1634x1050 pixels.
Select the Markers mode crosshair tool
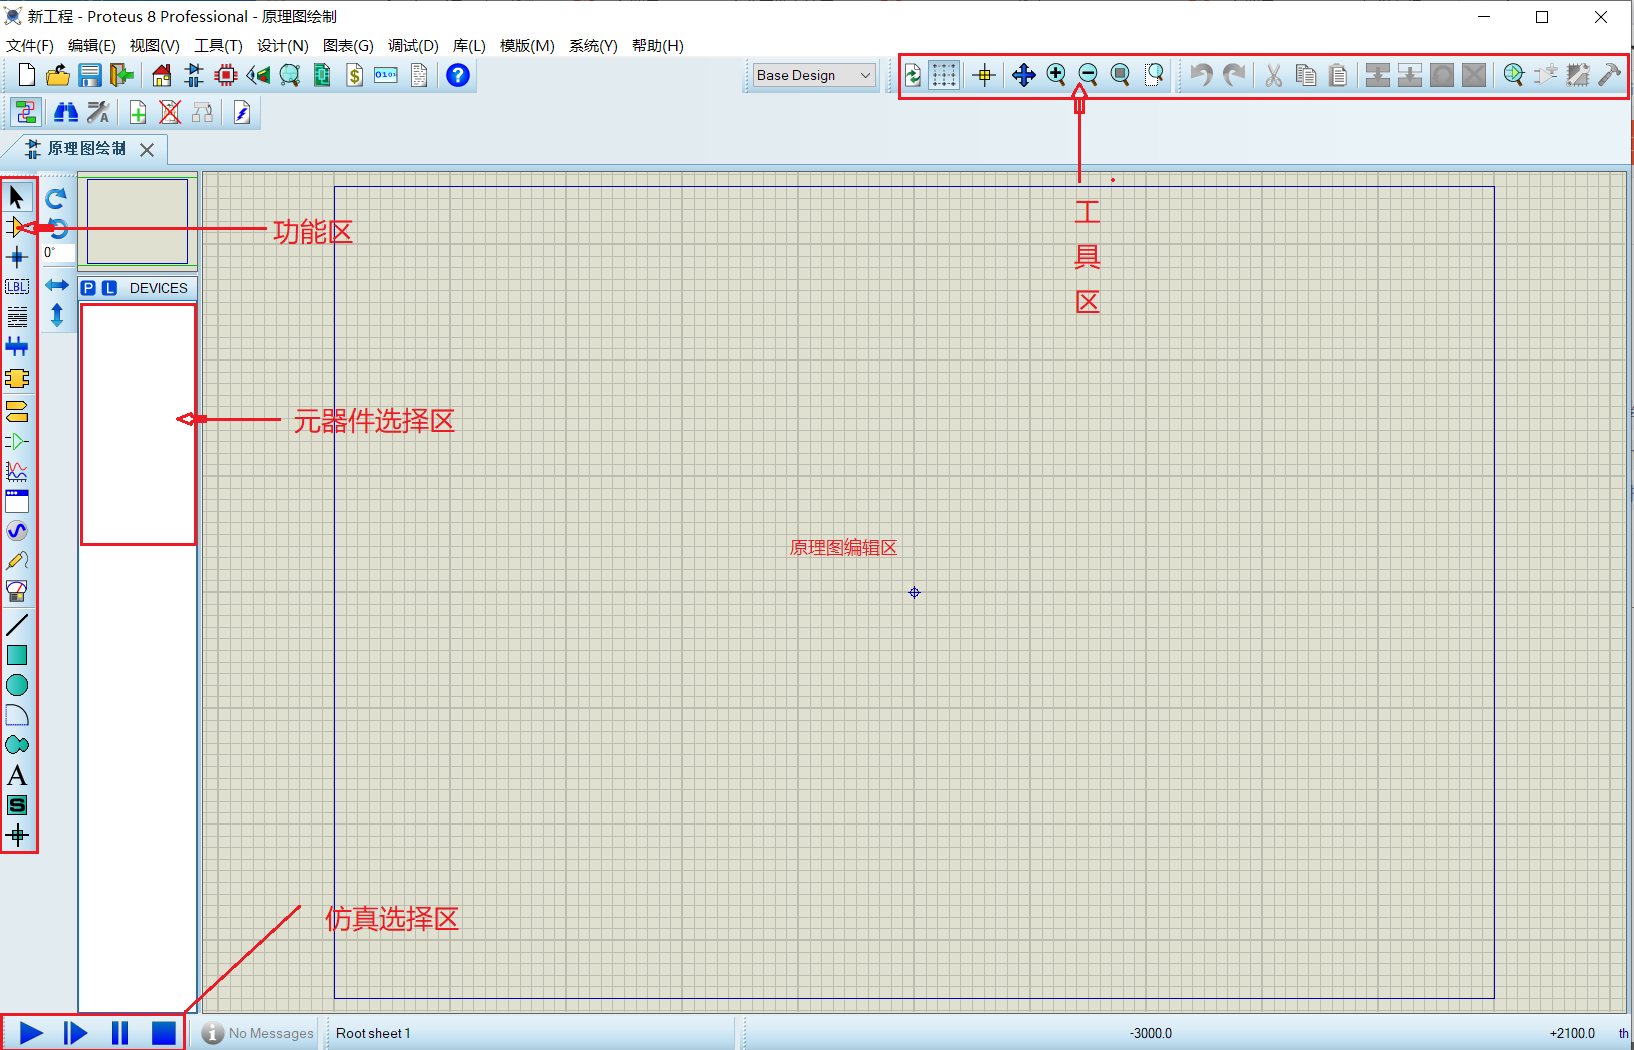pyautogui.click(x=17, y=835)
